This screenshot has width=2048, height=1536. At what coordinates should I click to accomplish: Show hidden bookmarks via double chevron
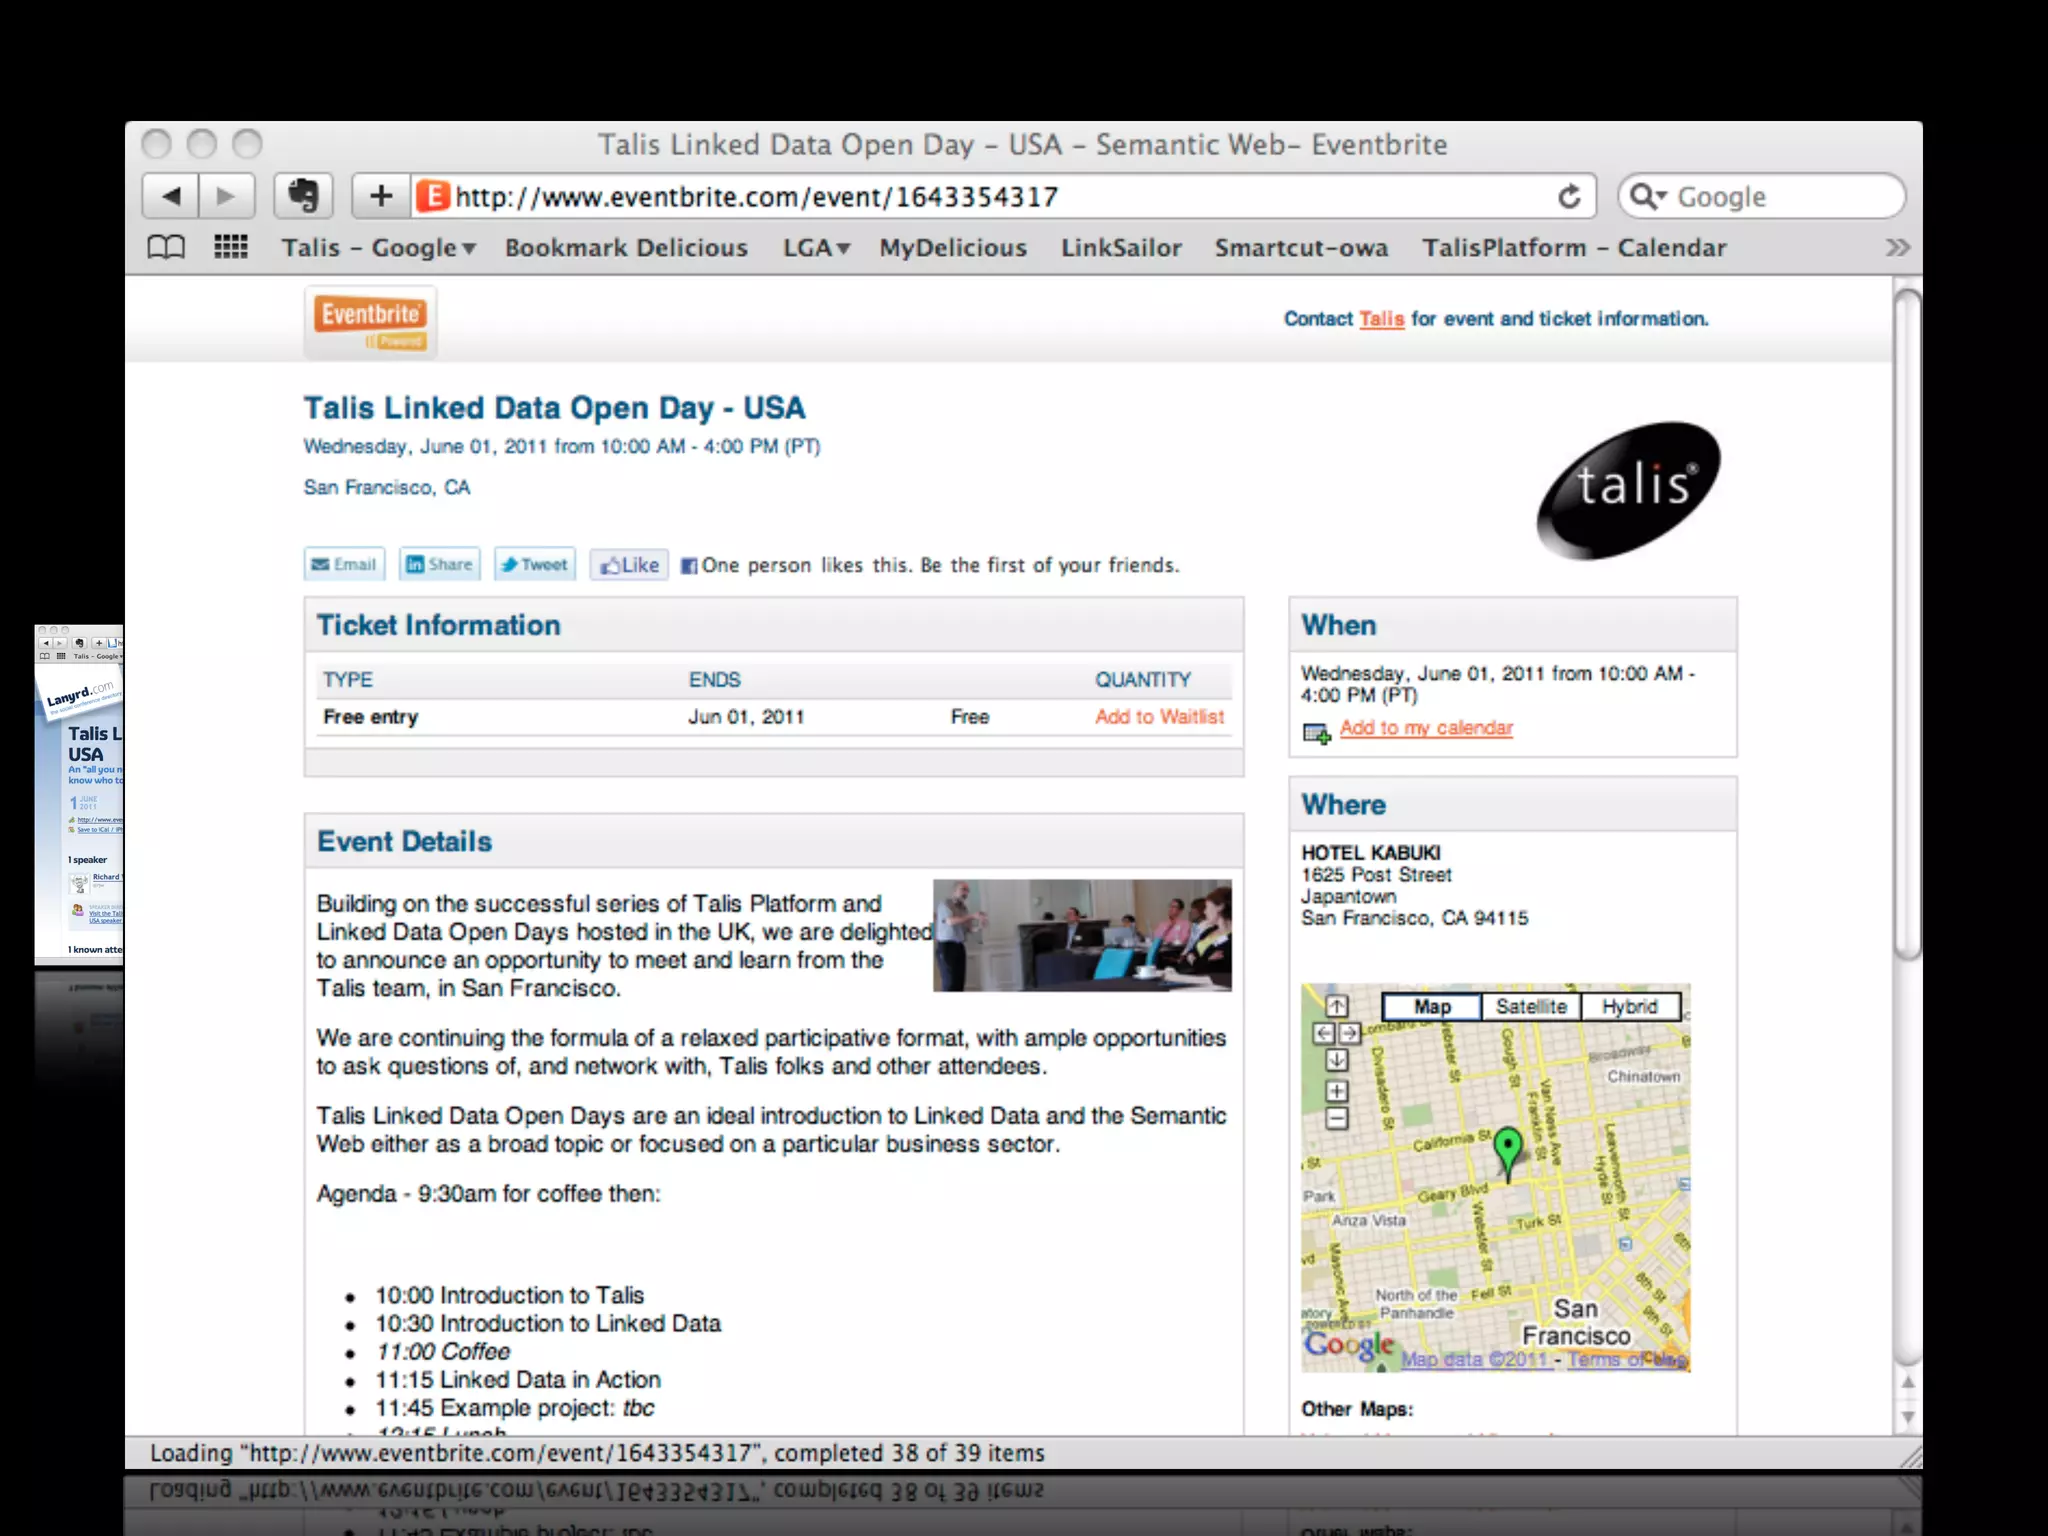1897,247
